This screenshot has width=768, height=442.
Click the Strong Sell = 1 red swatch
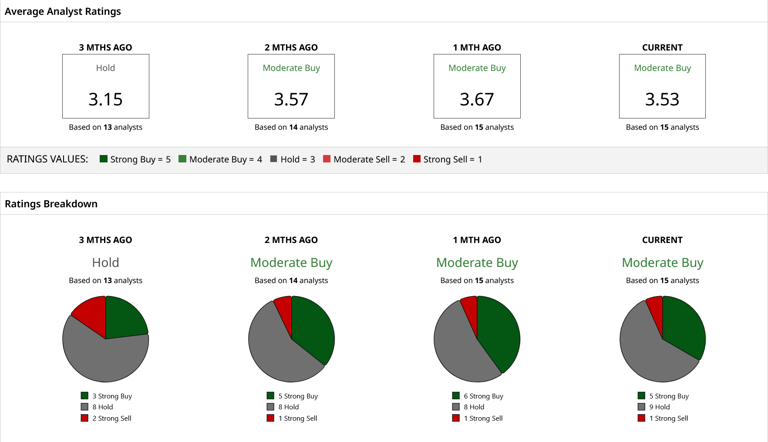[x=417, y=159]
